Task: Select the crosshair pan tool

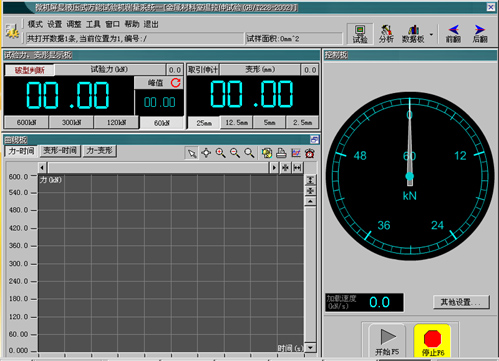Action: pos(206,153)
